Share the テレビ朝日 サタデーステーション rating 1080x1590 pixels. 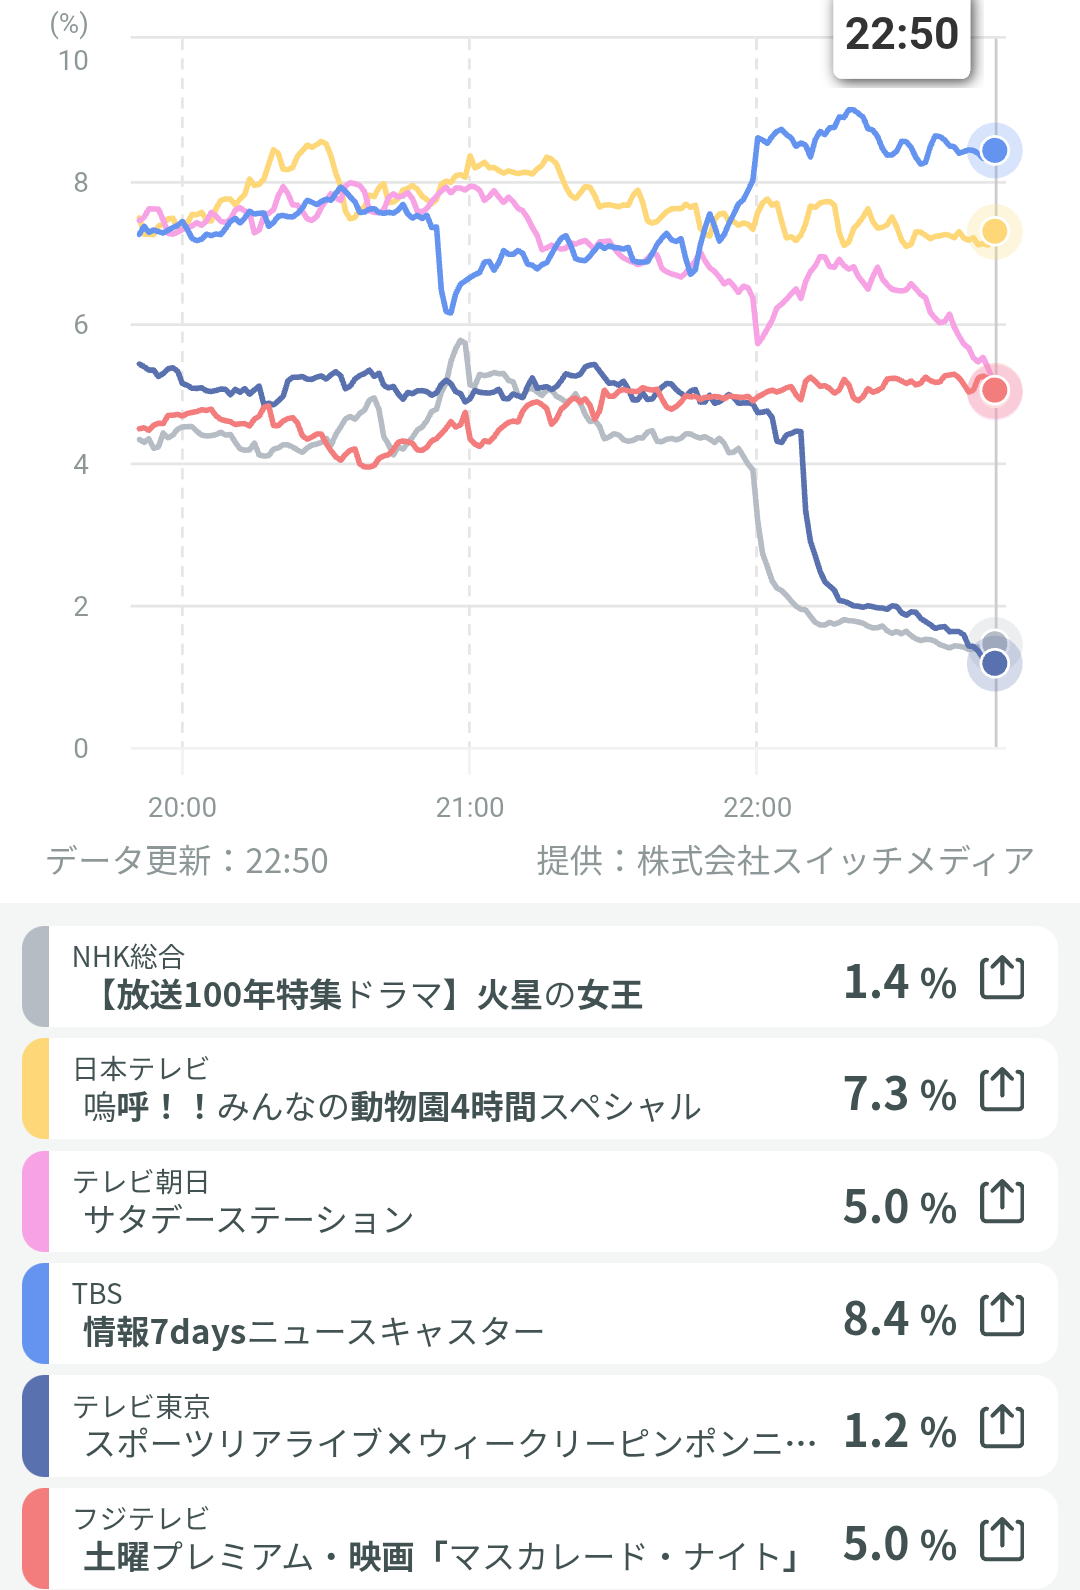[1002, 1202]
